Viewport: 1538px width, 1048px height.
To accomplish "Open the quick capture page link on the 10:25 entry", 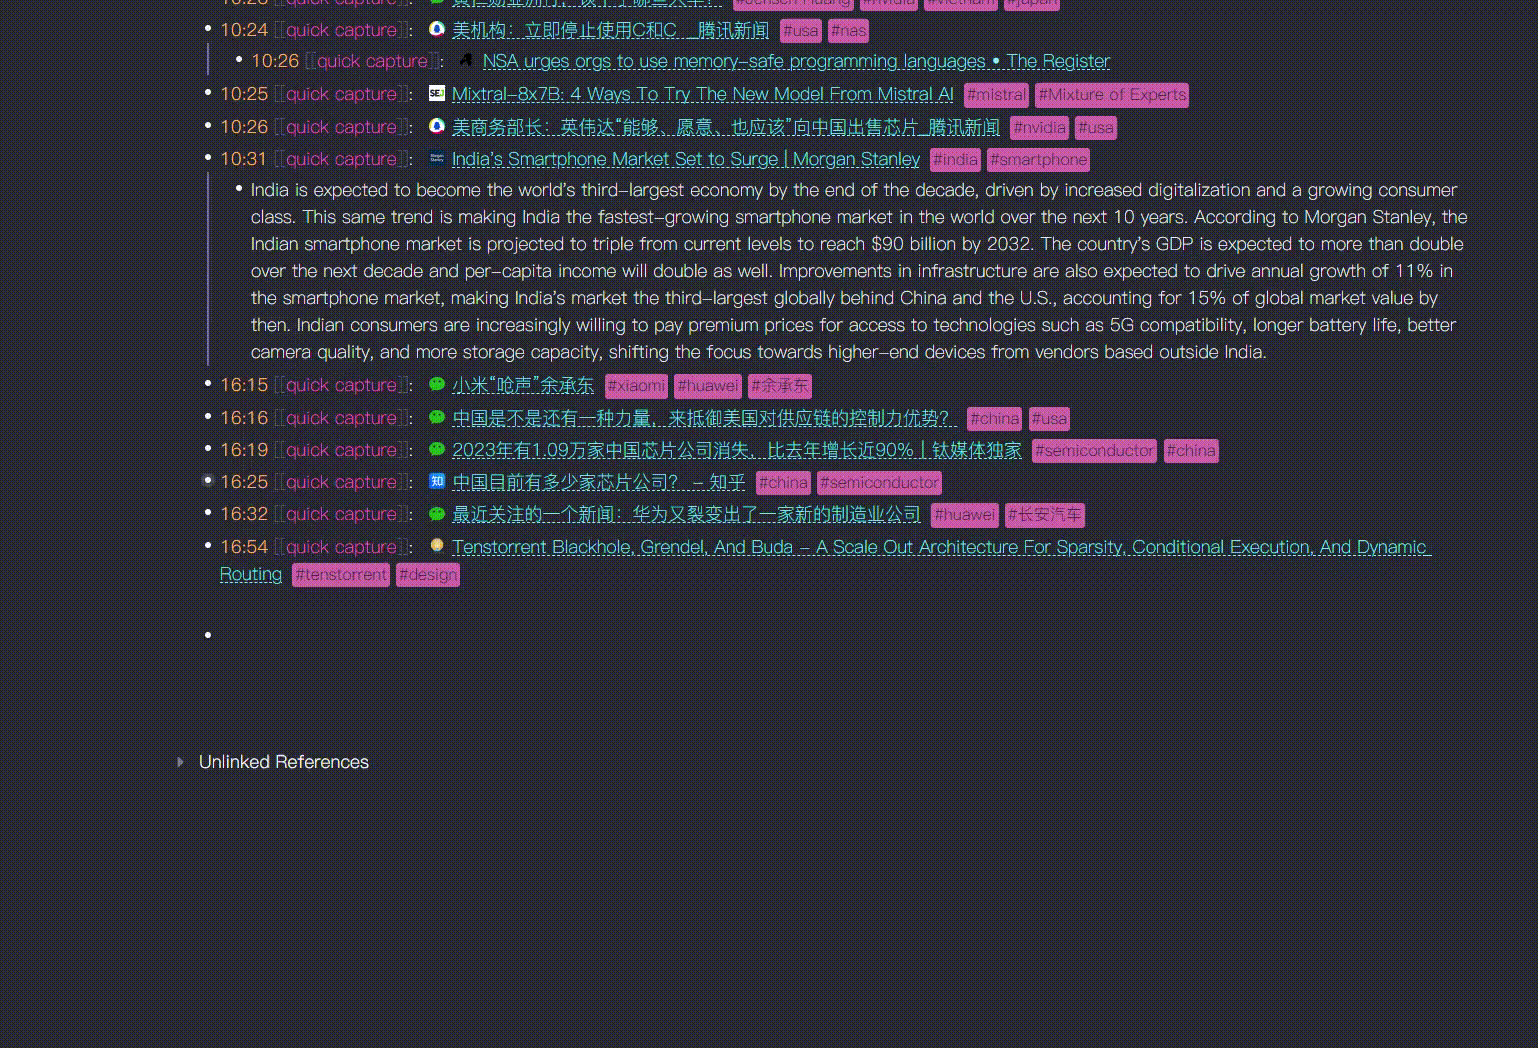I will 341,94.
